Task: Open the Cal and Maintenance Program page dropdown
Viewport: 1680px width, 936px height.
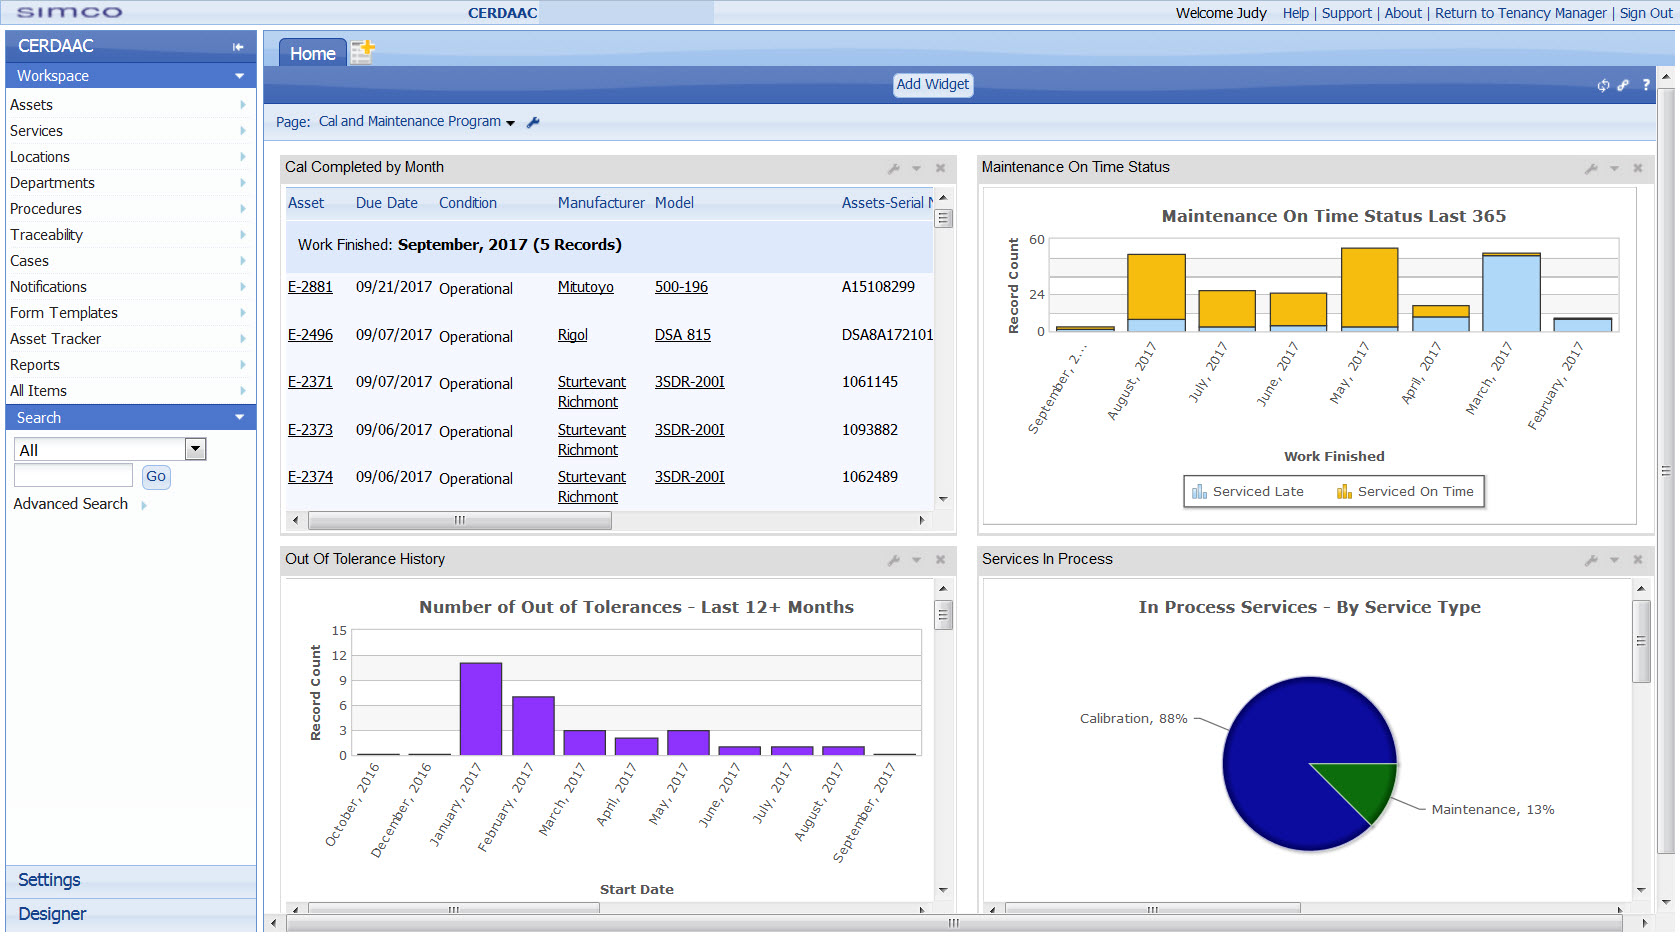Action: pyautogui.click(x=510, y=122)
